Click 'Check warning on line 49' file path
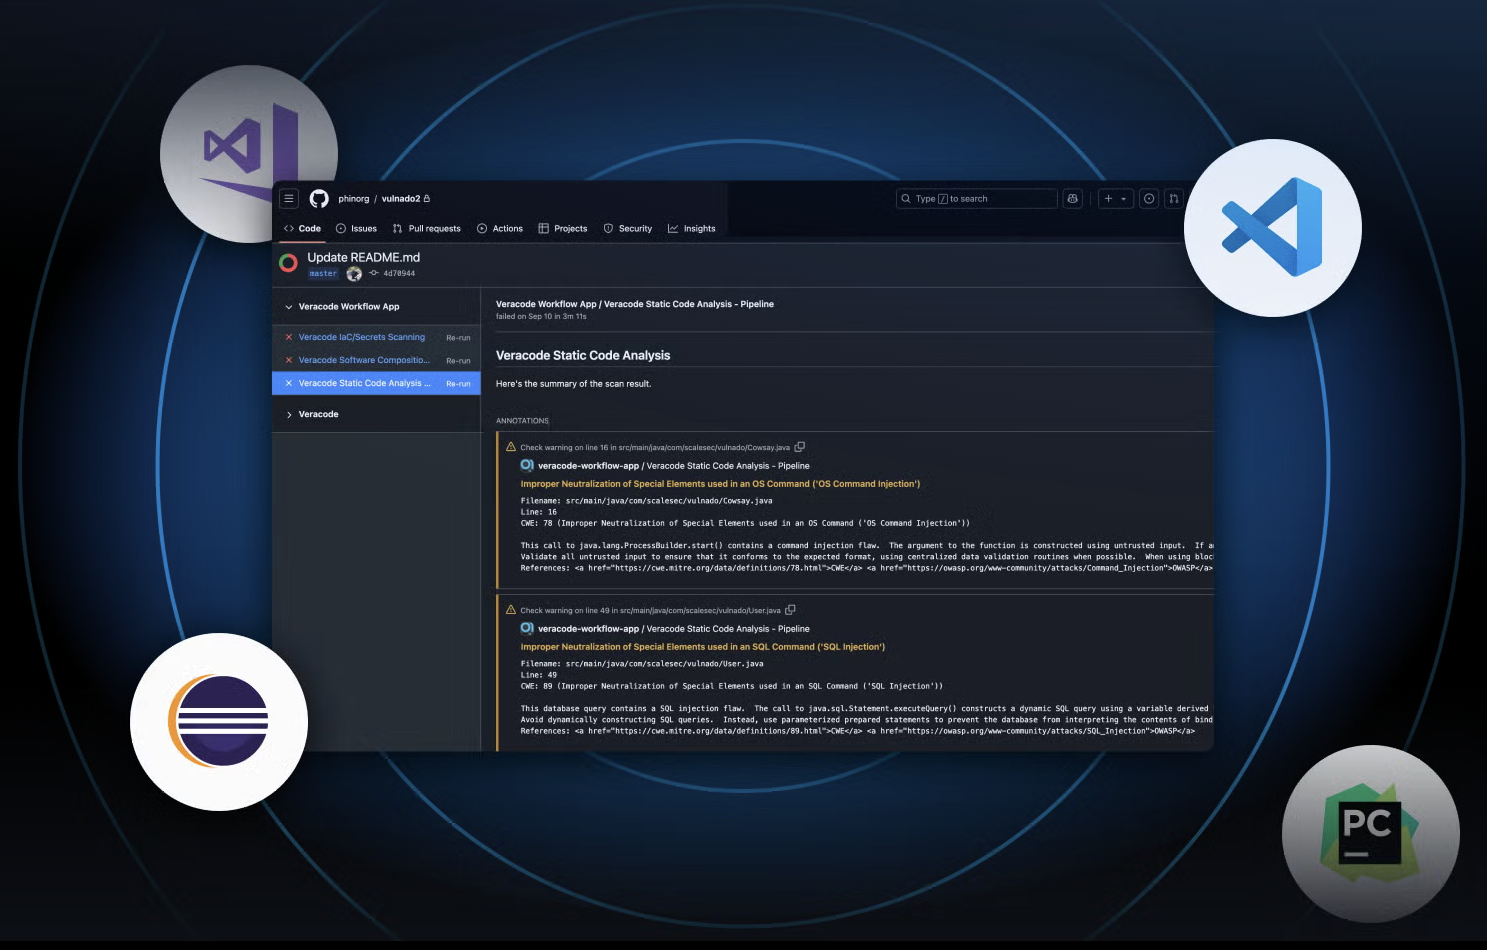Image resolution: width=1487 pixels, height=950 pixels. click(651, 611)
